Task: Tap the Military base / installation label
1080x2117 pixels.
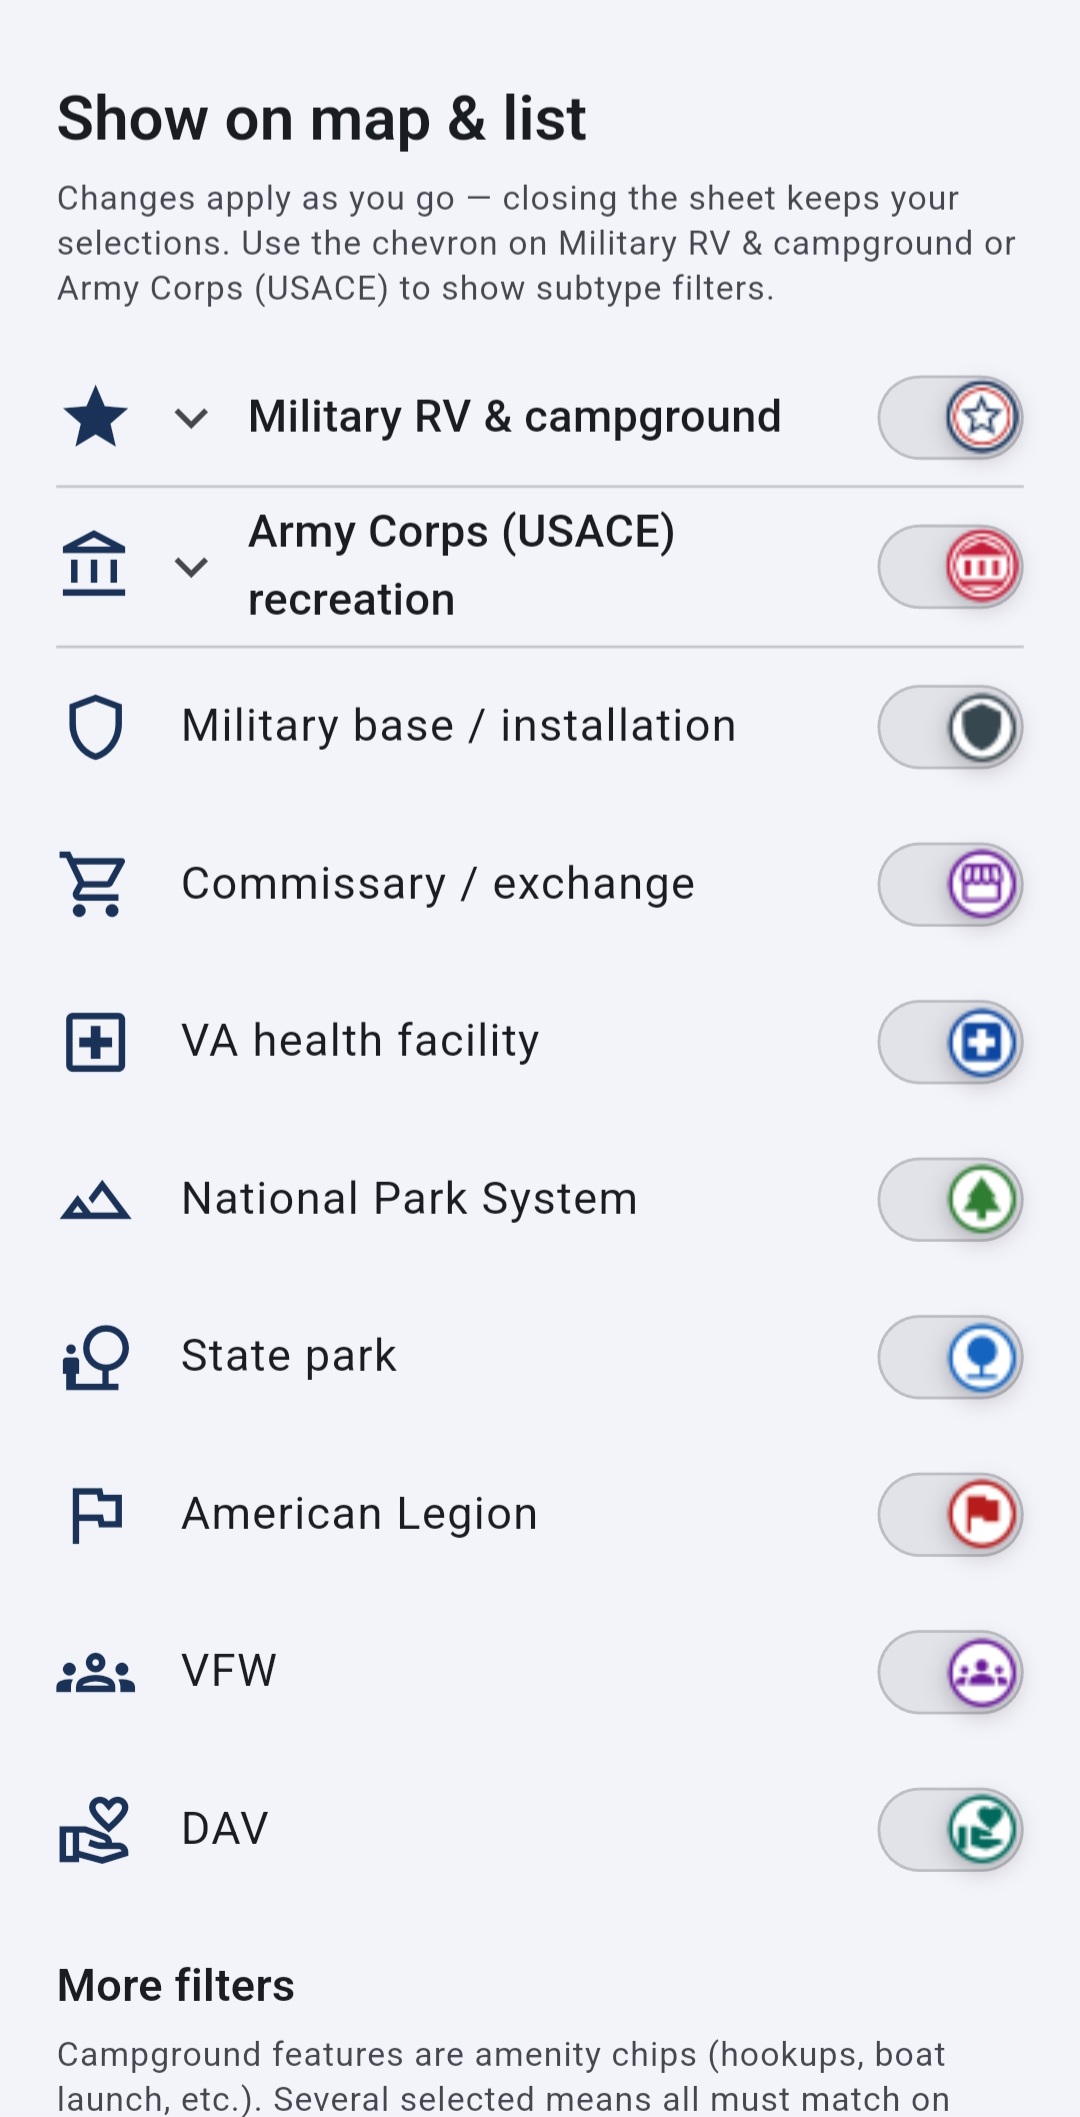Action: (458, 726)
